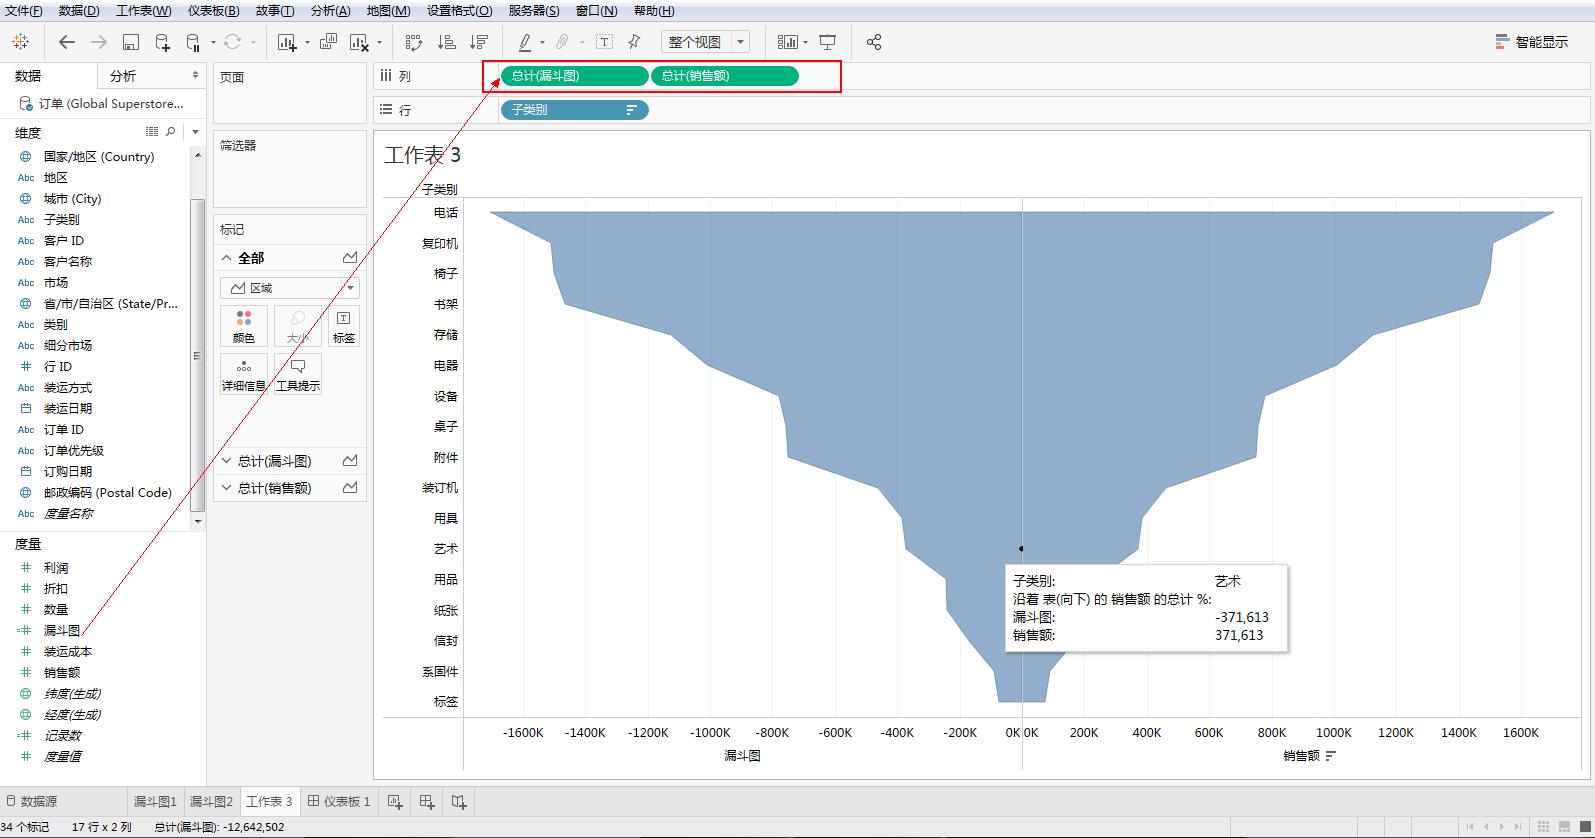Switch to the 漏斗图1 sheet tab
Image resolution: width=1595 pixels, height=838 pixels.
click(x=155, y=801)
